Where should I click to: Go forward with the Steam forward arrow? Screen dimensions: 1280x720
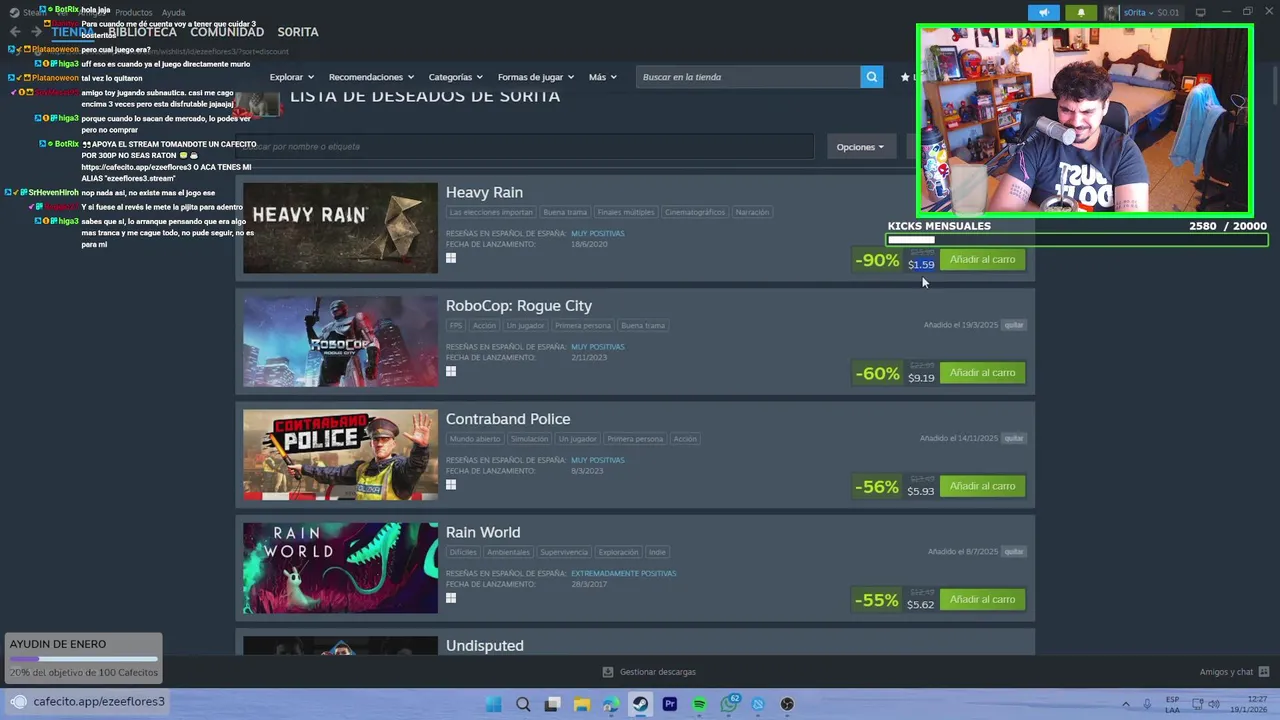36,32
